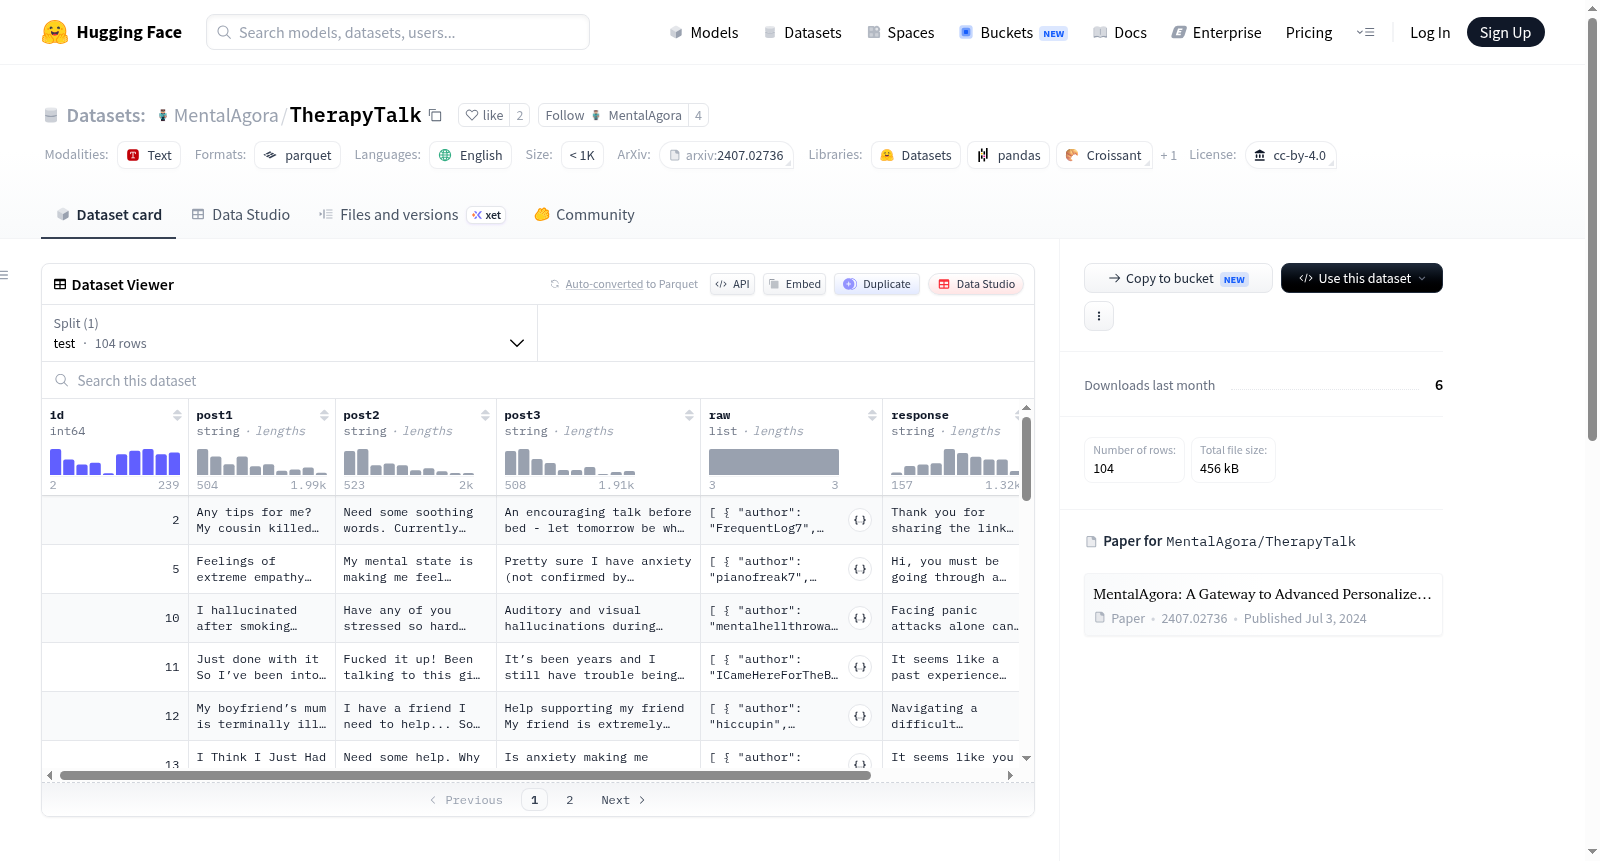Switch to Files and versions tab

pyautogui.click(x=412, y=214)
